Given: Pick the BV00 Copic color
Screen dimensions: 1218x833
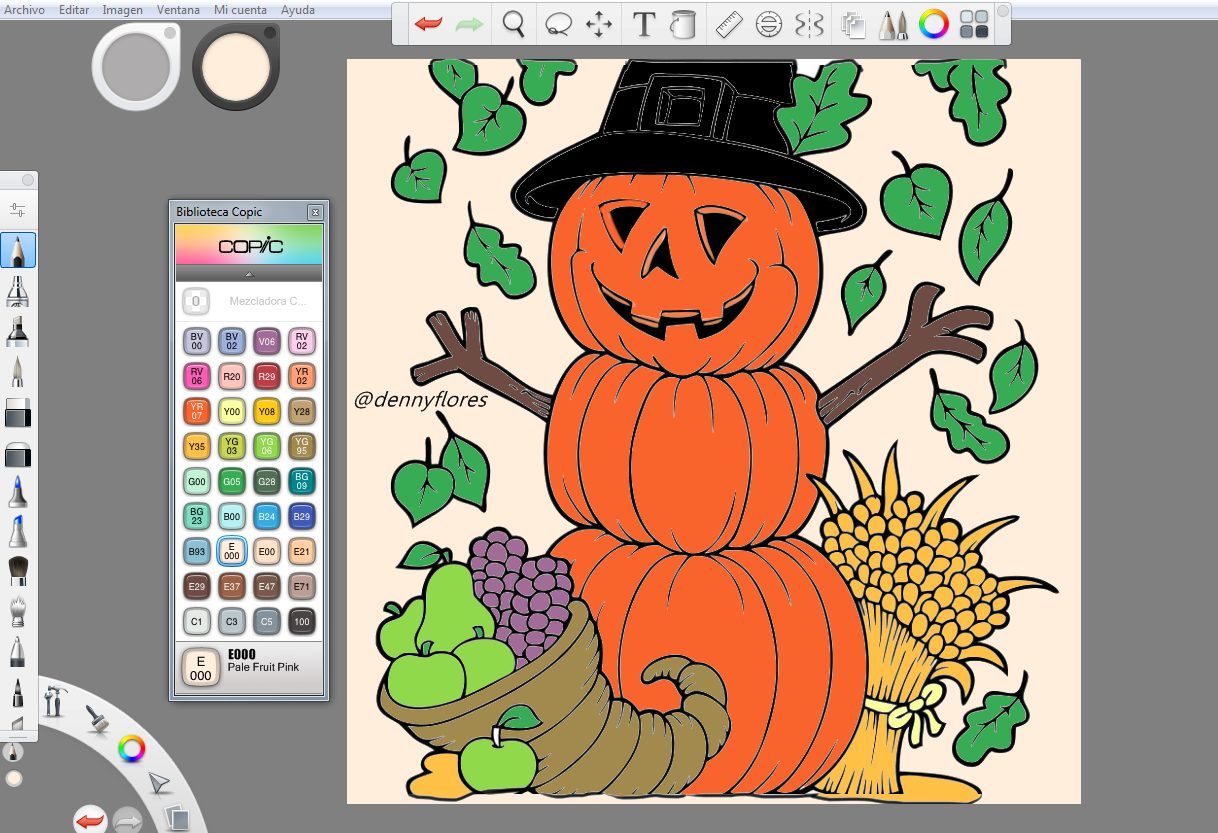Looking at the screenshot, I should [x=197, y=341].
